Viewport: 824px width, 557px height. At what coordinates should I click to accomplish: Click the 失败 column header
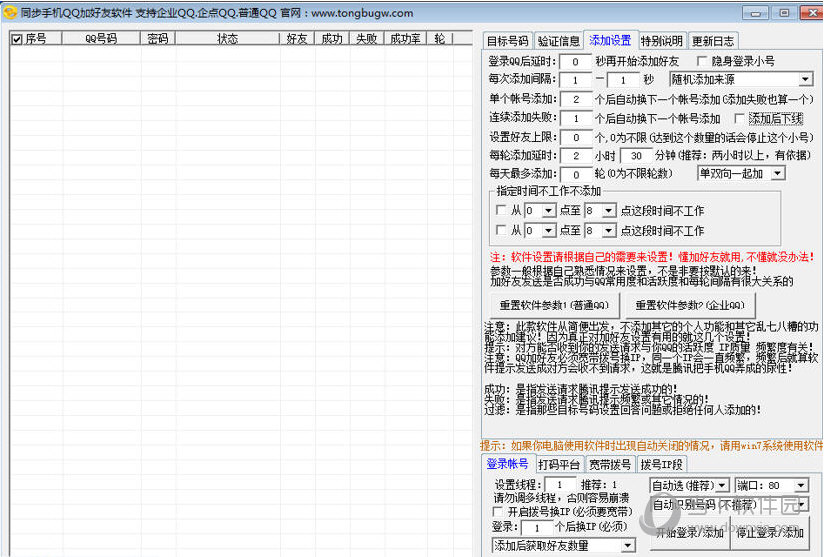coord(366,38)
